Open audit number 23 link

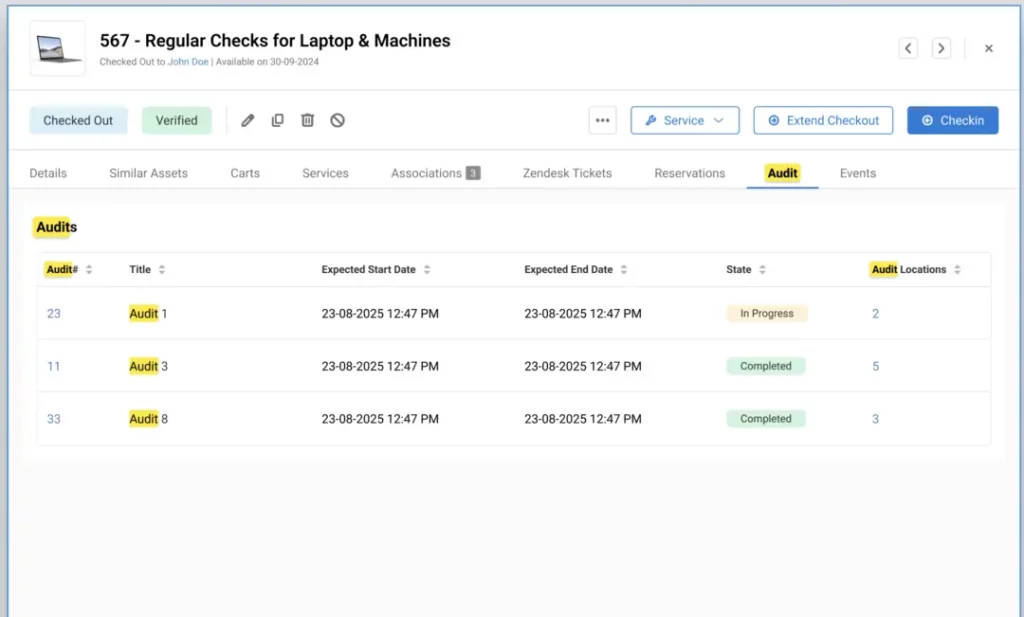54,314
